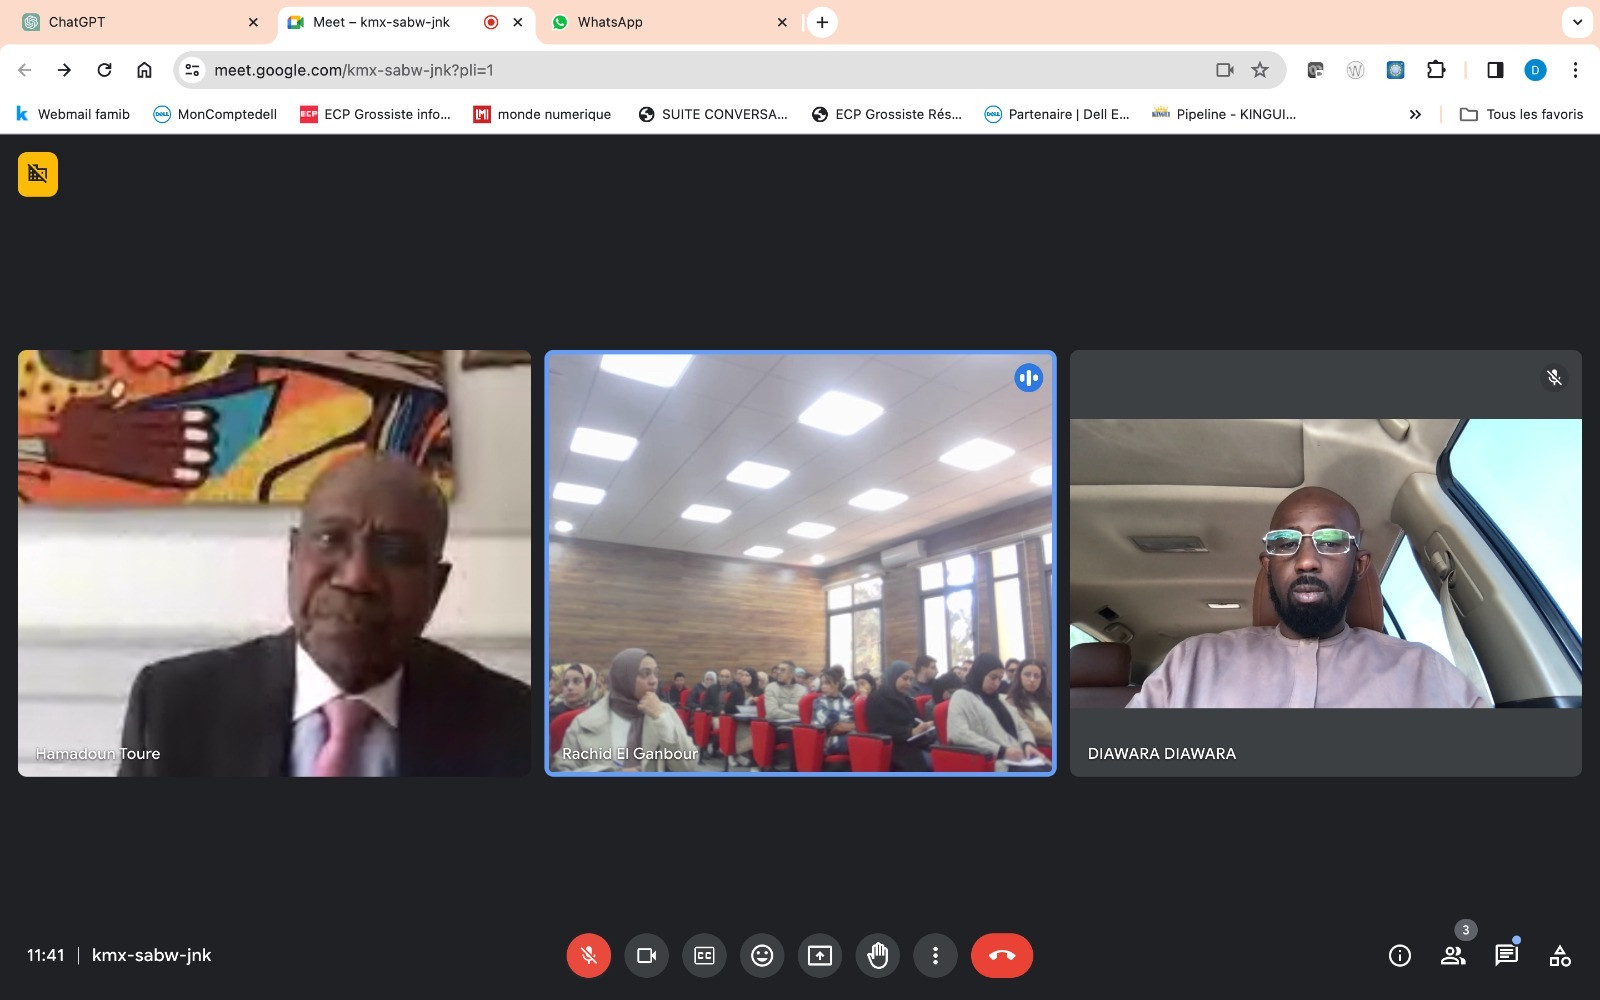
Task: Close the ChatGPT tab
Action: pos(253,22)
